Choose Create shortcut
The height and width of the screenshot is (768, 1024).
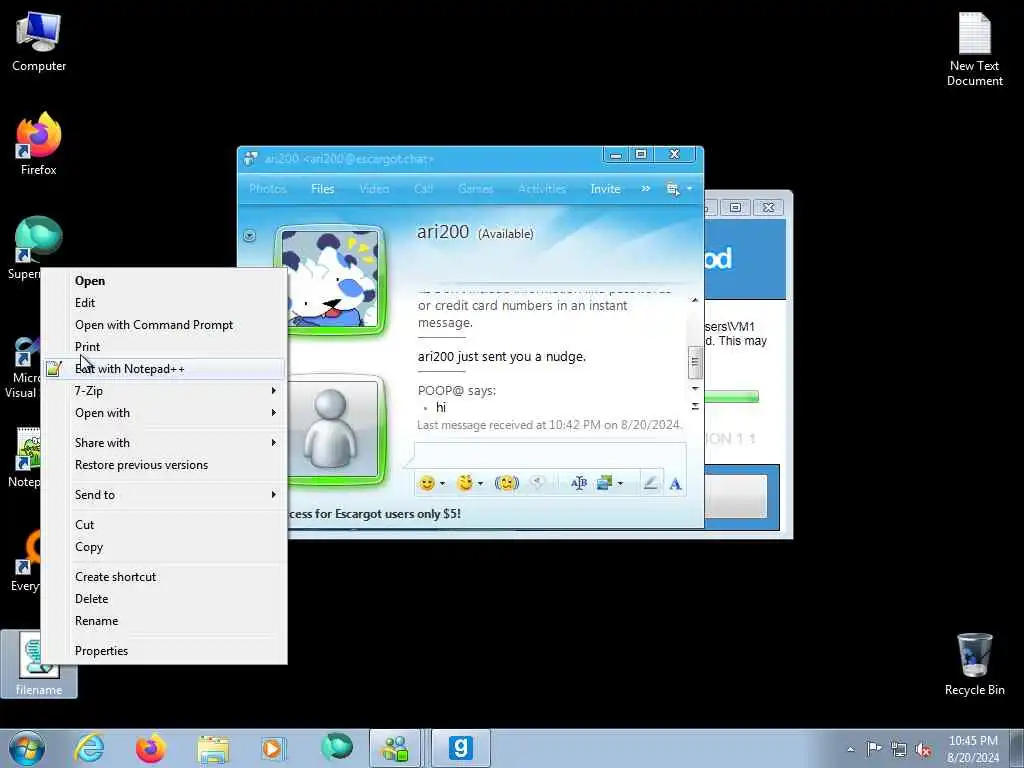coord(163,577)
